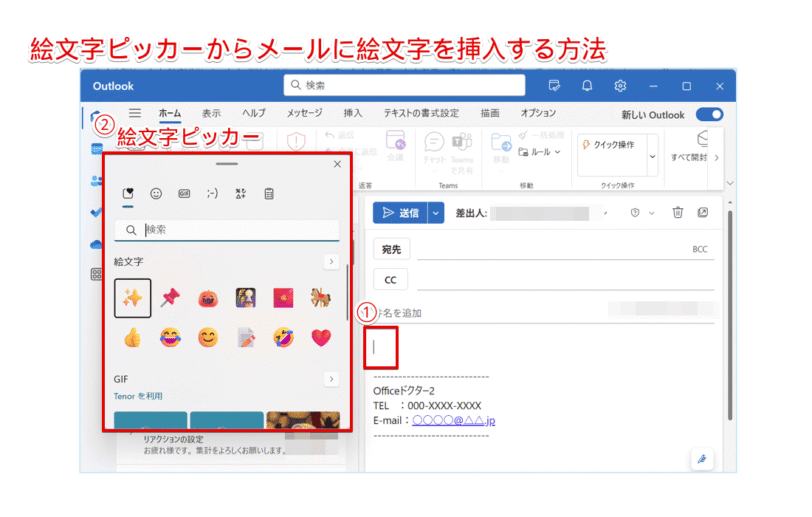Open the more apps grid in sidebar
Screen dimensions: 812x517
click(96, 274)
